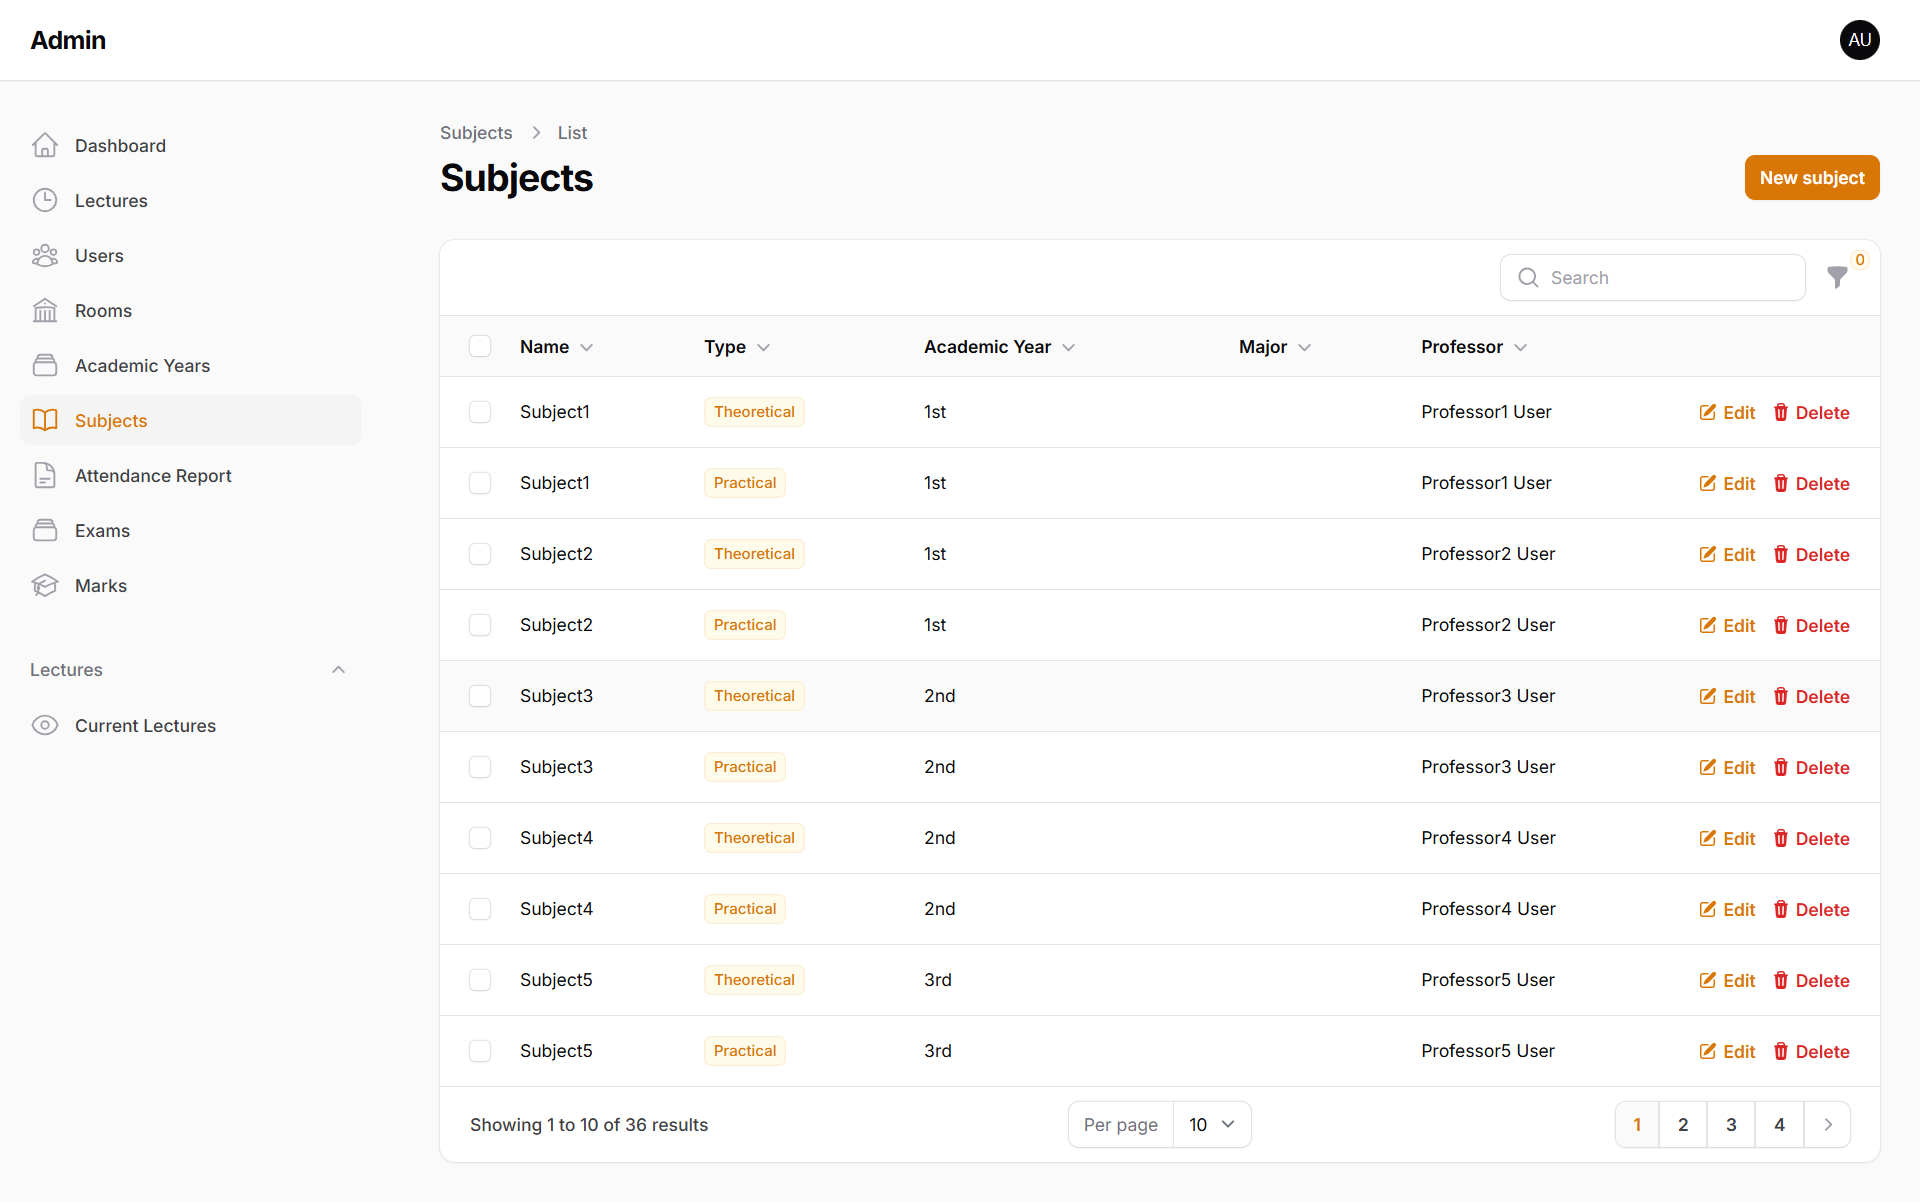This screenshot has height=1202, width=1920.
Task: Go to page 2
Action: (x=1683, y=1125)
